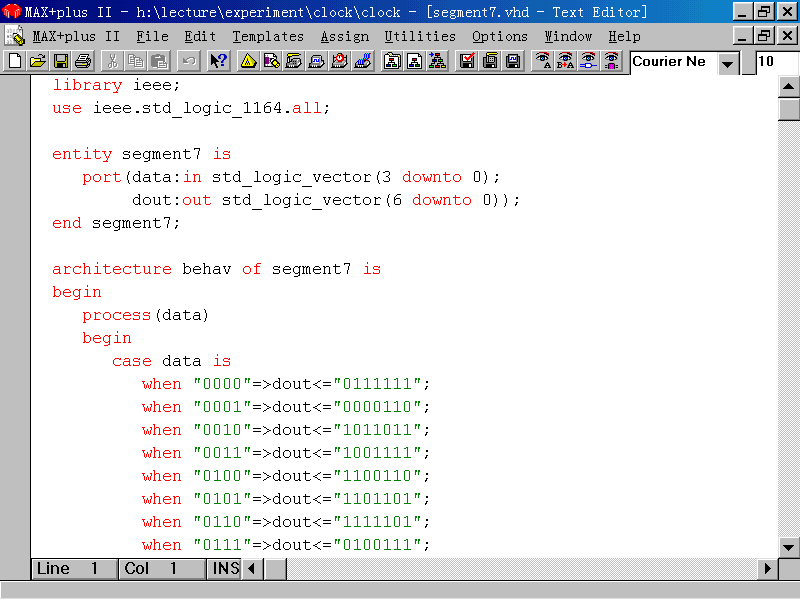Cut selection with the scissors icon
Screen dimensions: 800x600
pos(112,62)
